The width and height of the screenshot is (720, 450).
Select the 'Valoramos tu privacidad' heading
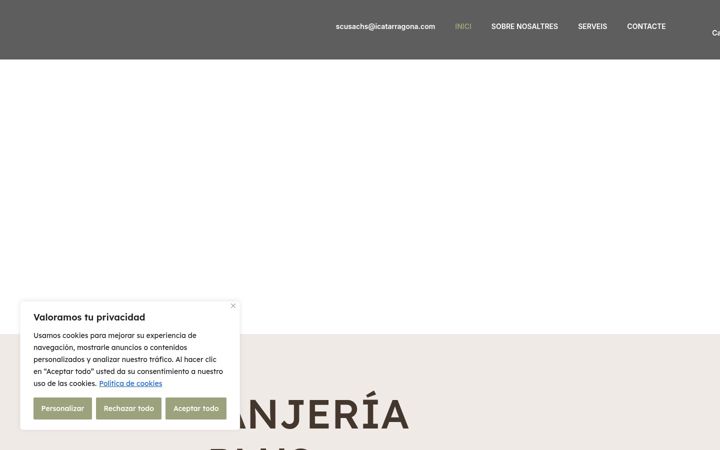click(89, 317)
